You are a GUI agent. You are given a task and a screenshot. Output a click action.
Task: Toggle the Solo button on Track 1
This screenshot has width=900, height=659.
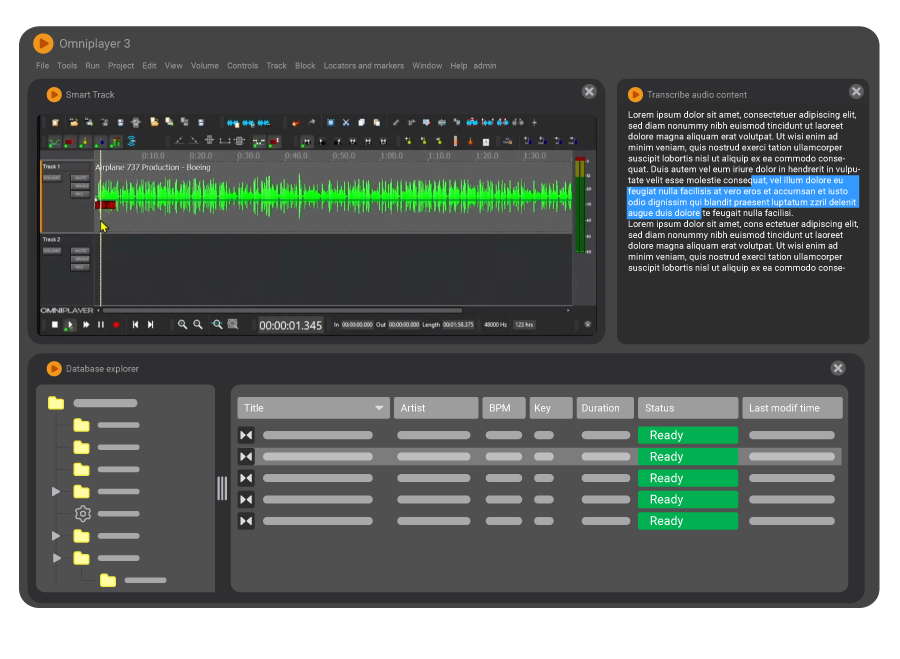pos(80,186)
